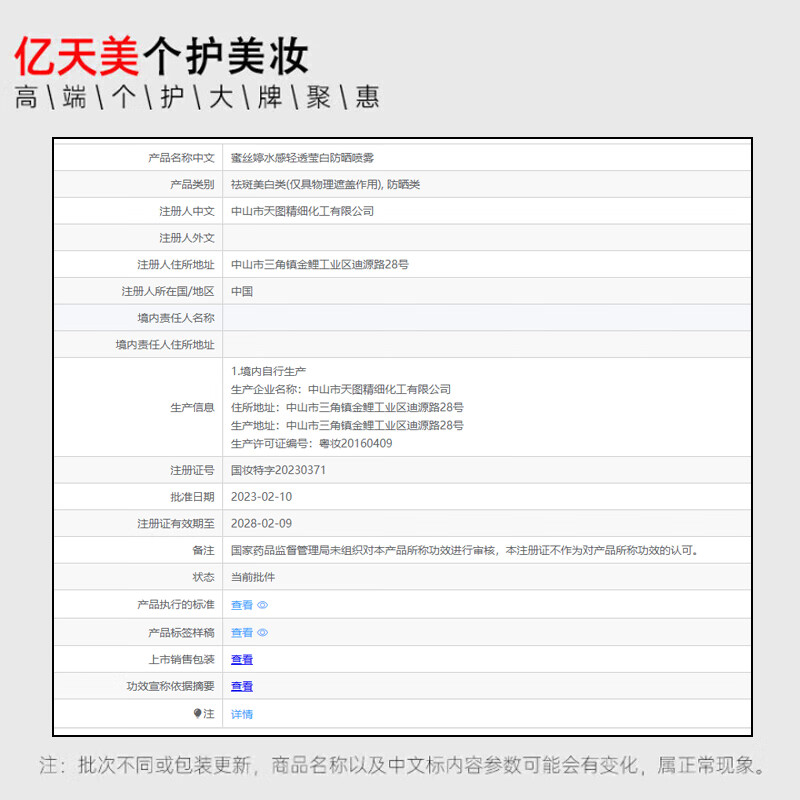Image resolution: width=800 pixels, height=800 pixels.
Task: Select product name 蜜丝婷水感轻透莹白防晒喷雾
Action: (x=302, y=158)
